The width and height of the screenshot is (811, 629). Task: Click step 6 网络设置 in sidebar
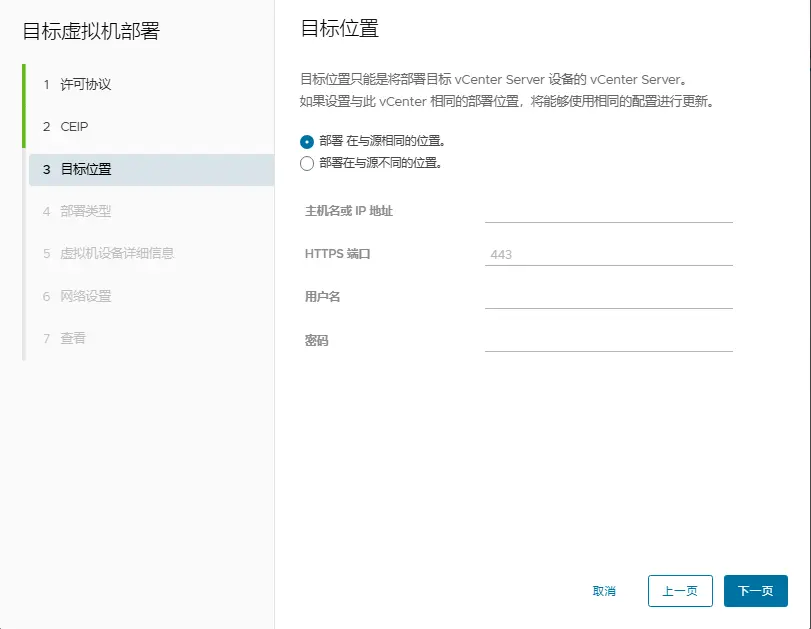coord(85,296)
